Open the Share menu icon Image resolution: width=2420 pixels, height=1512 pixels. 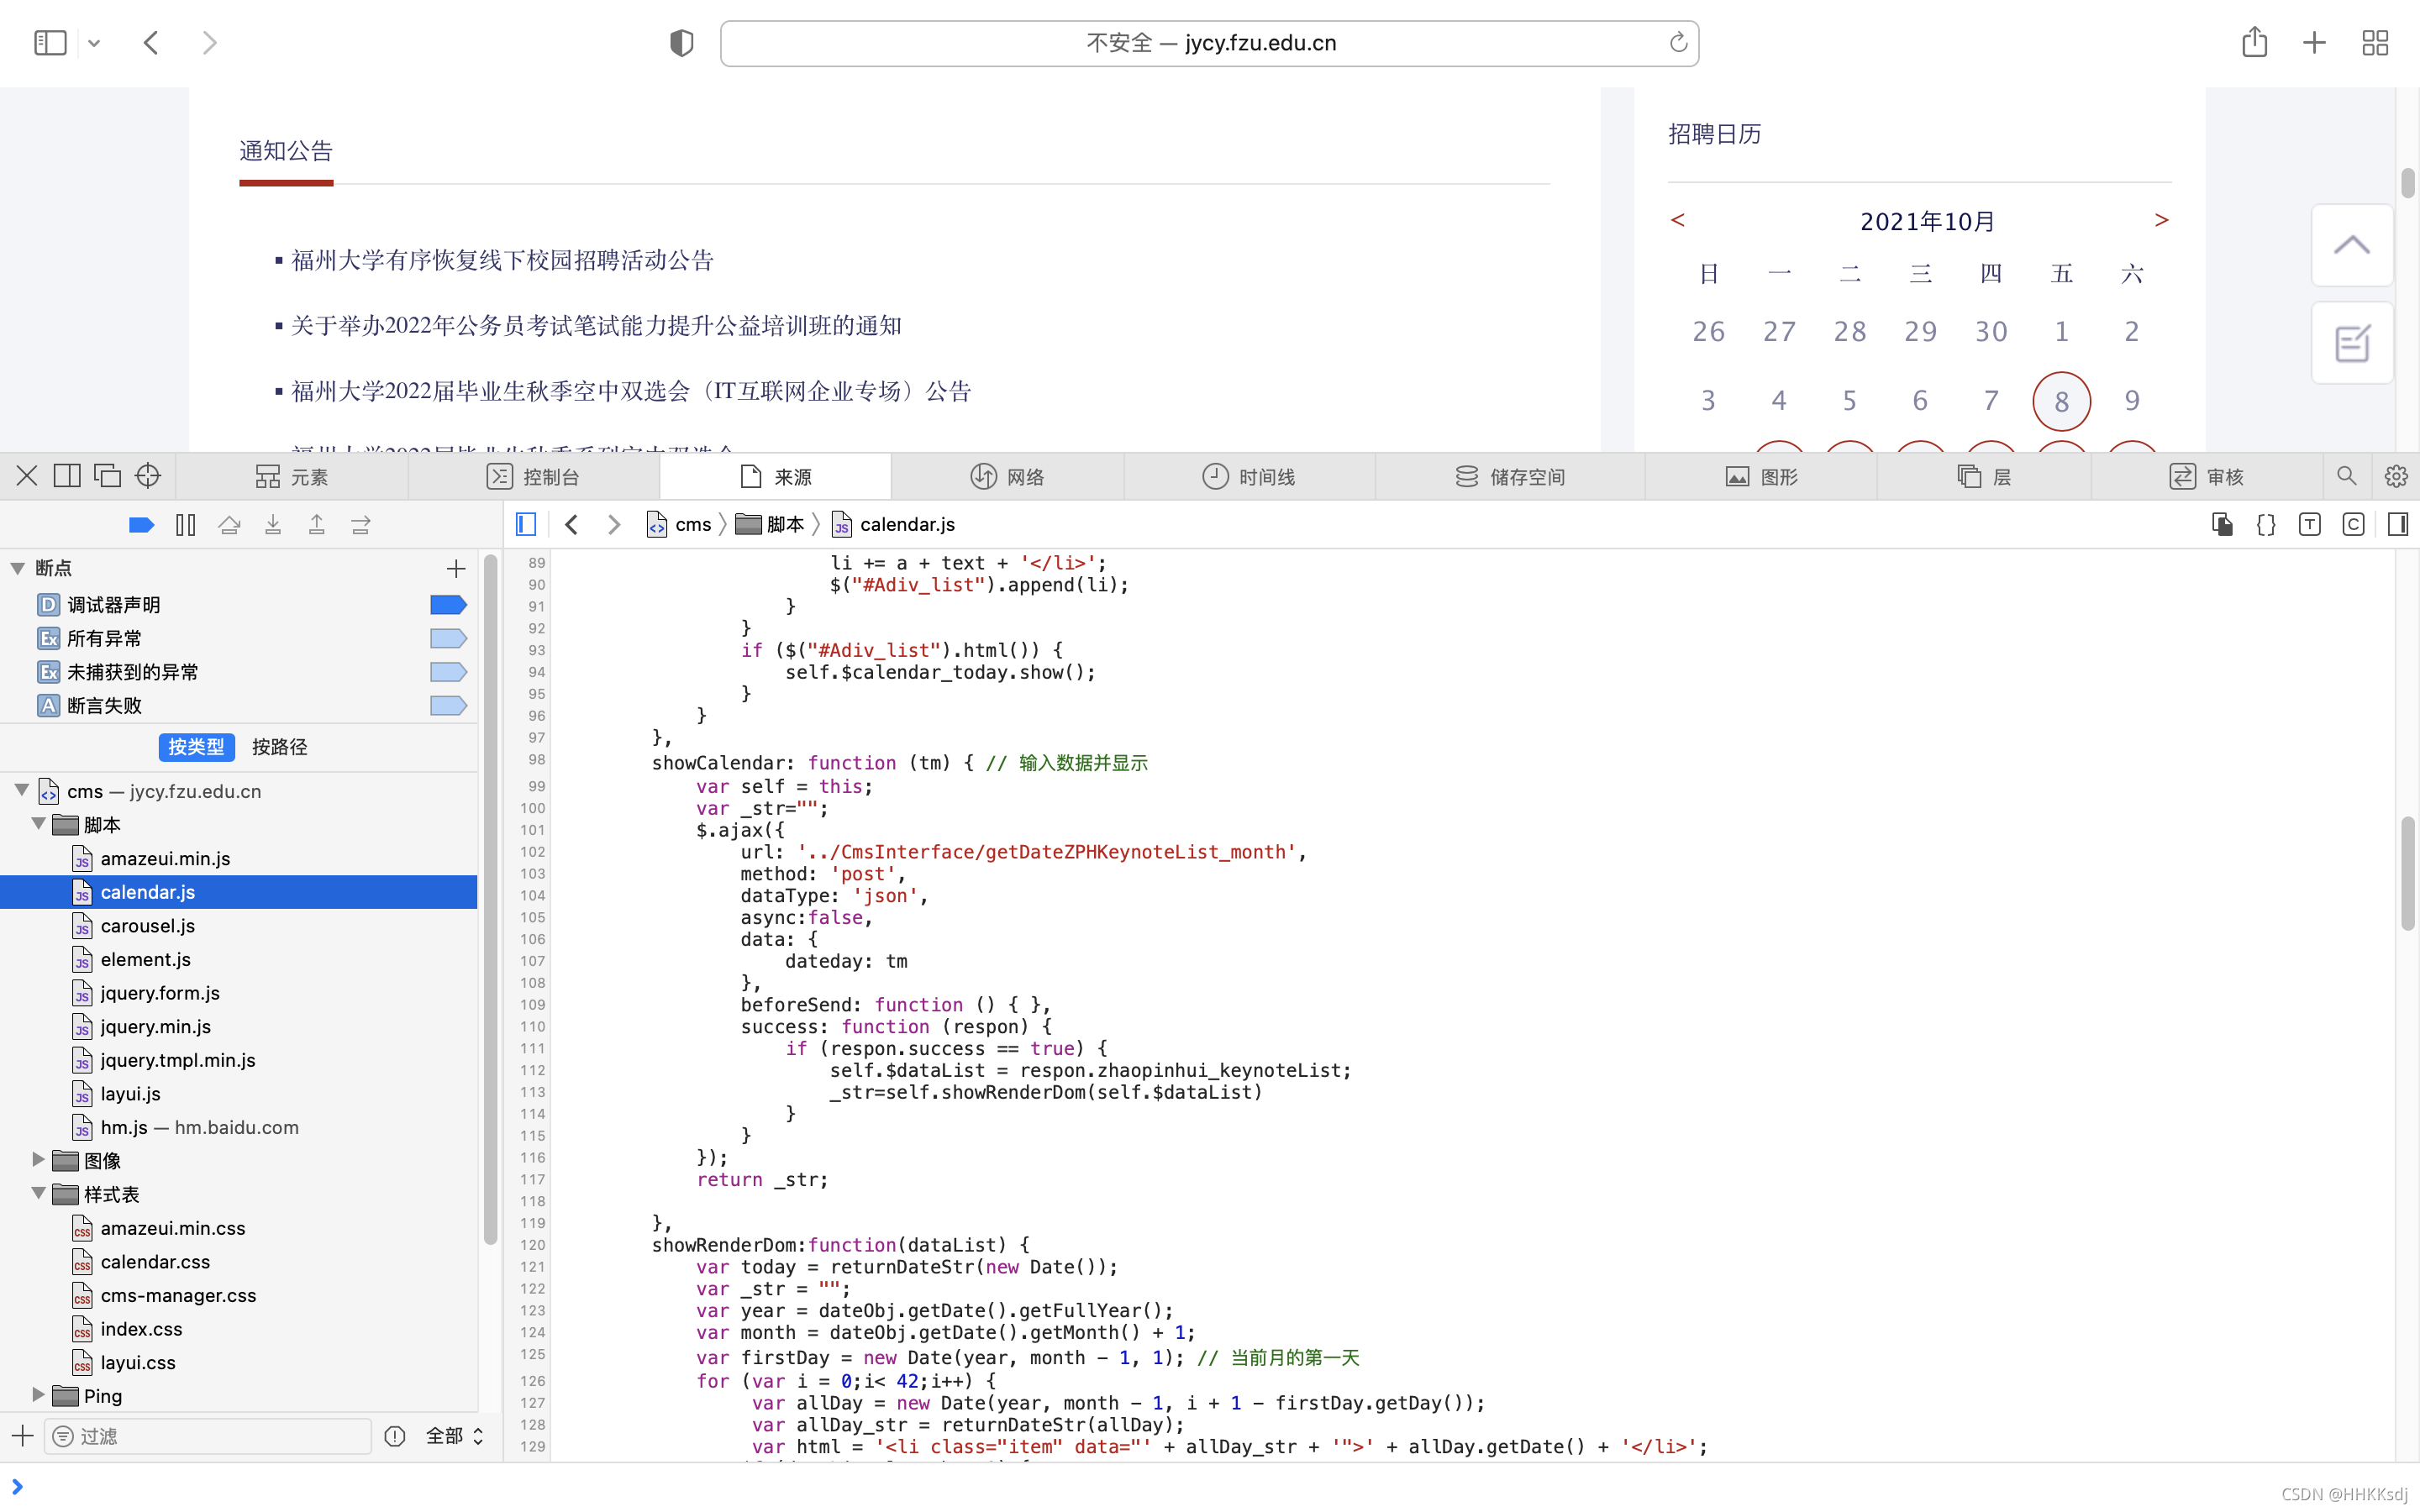coord(2254,42)
